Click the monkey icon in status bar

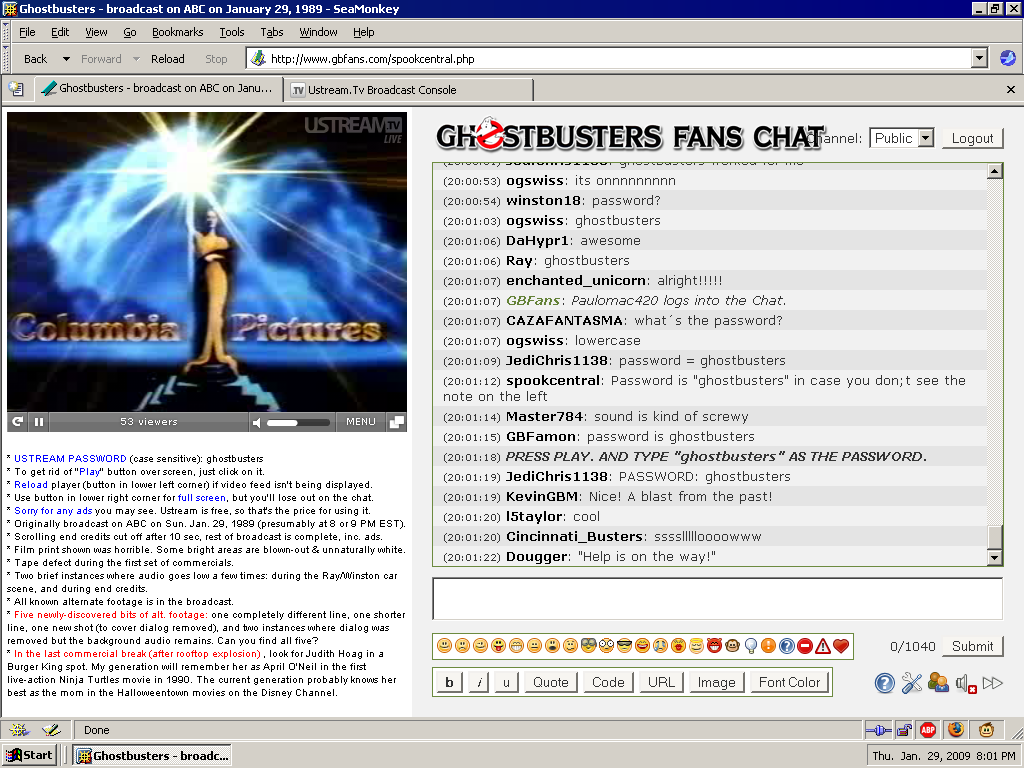pyautogui.click(x=986, y=729)
